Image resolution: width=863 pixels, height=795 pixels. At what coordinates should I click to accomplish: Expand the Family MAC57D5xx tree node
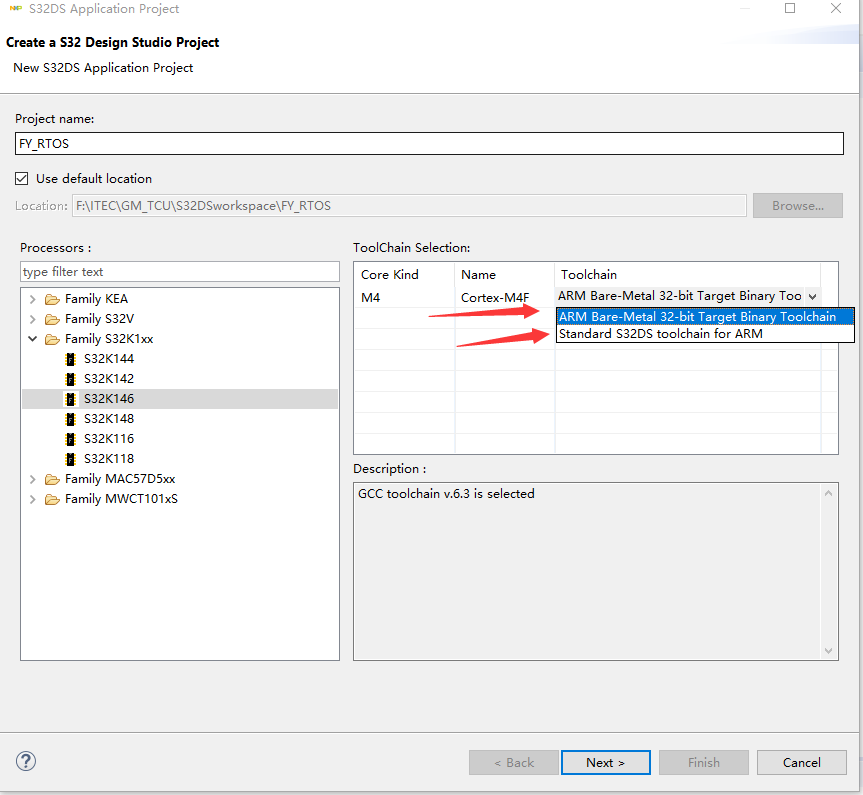click(x=32, y=480)
